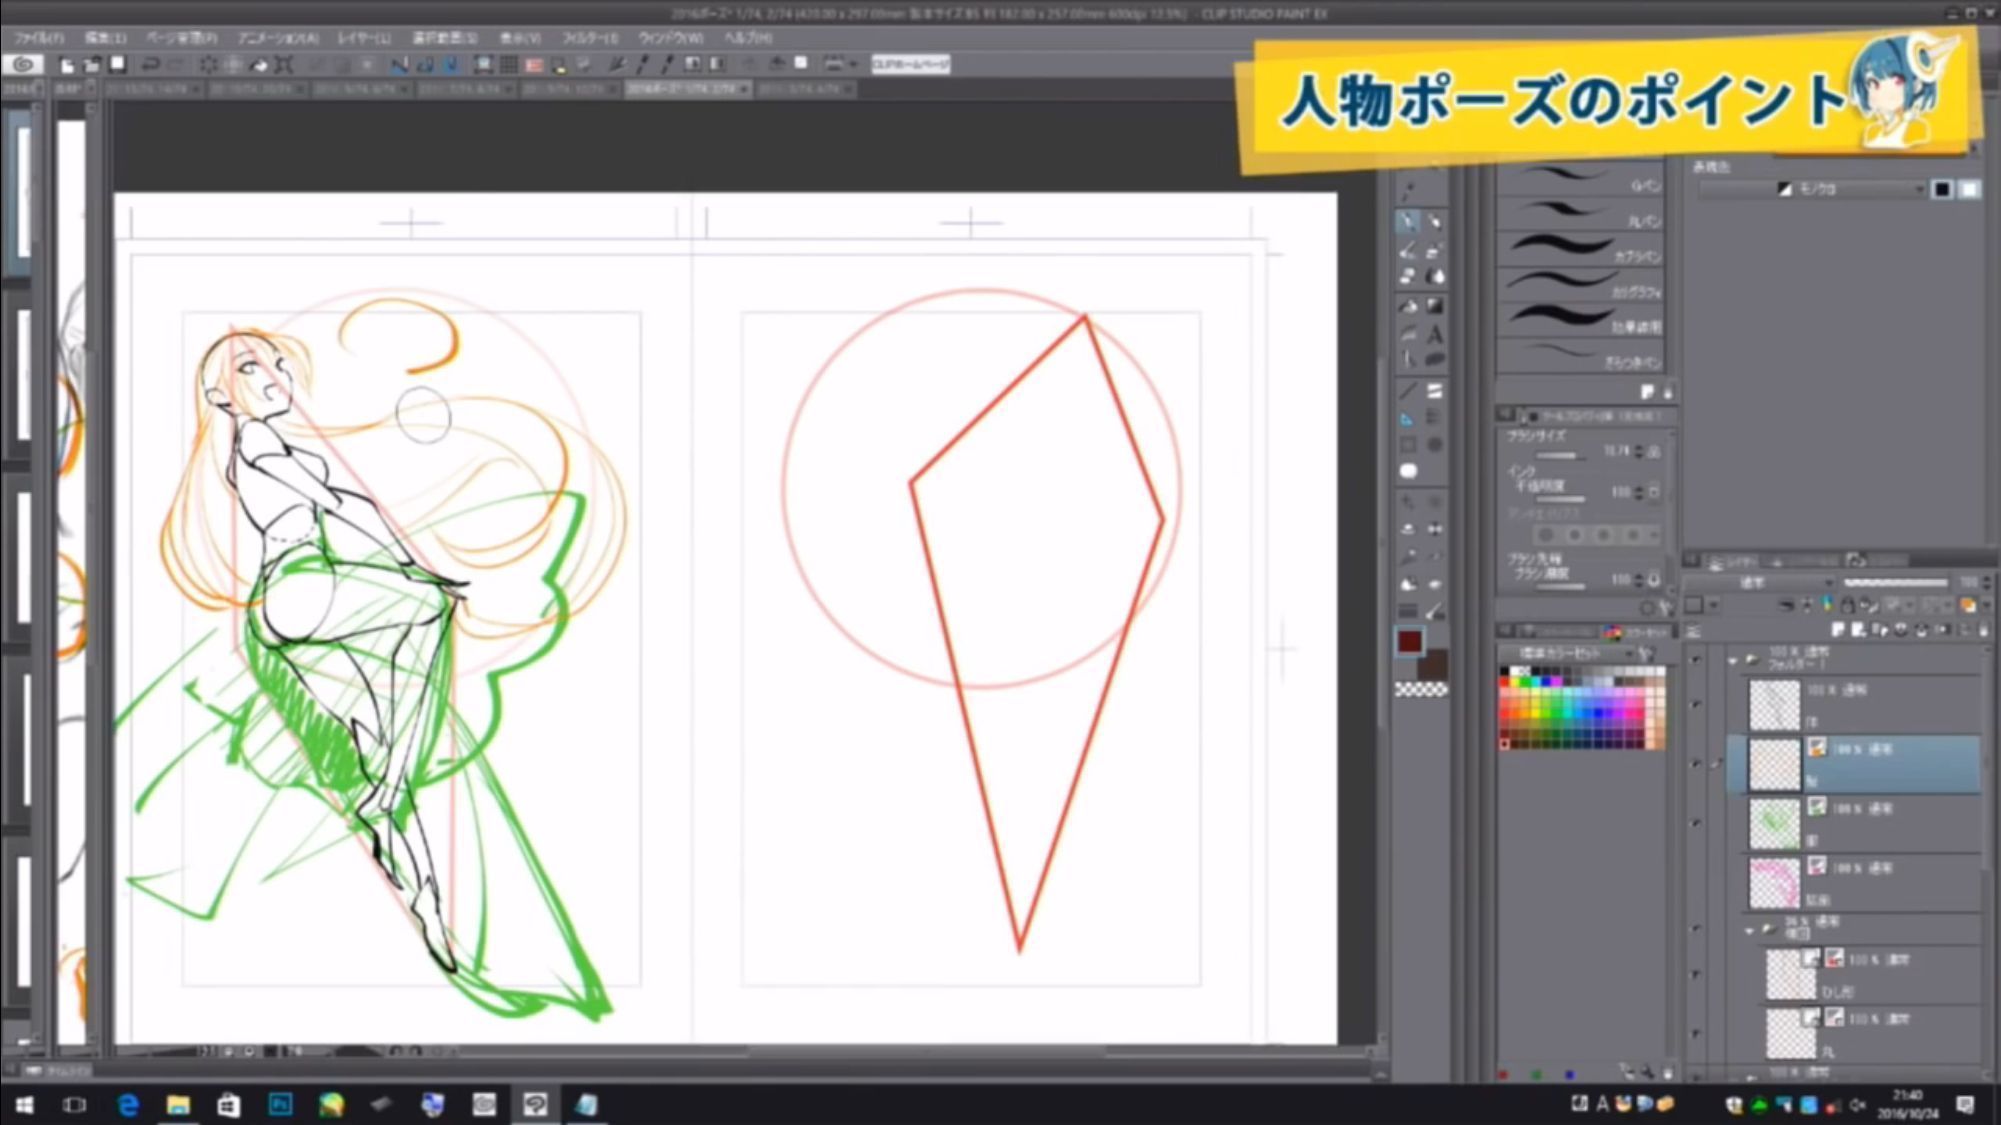This screenshot has width=2001, height=1125.
Task: Open the 表現色 モノクロ dropdown
Action: pyautogui.click(x=1813, y=189)
